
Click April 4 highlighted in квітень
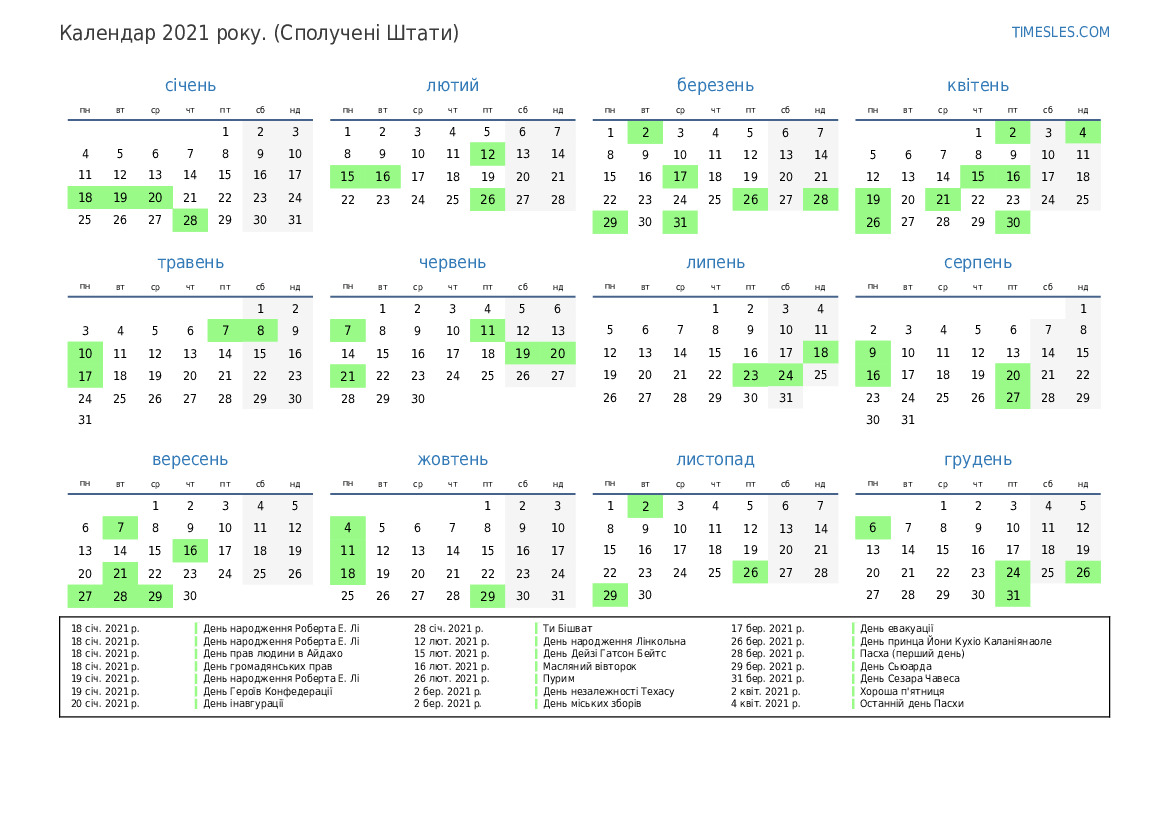coord(1082,132)
